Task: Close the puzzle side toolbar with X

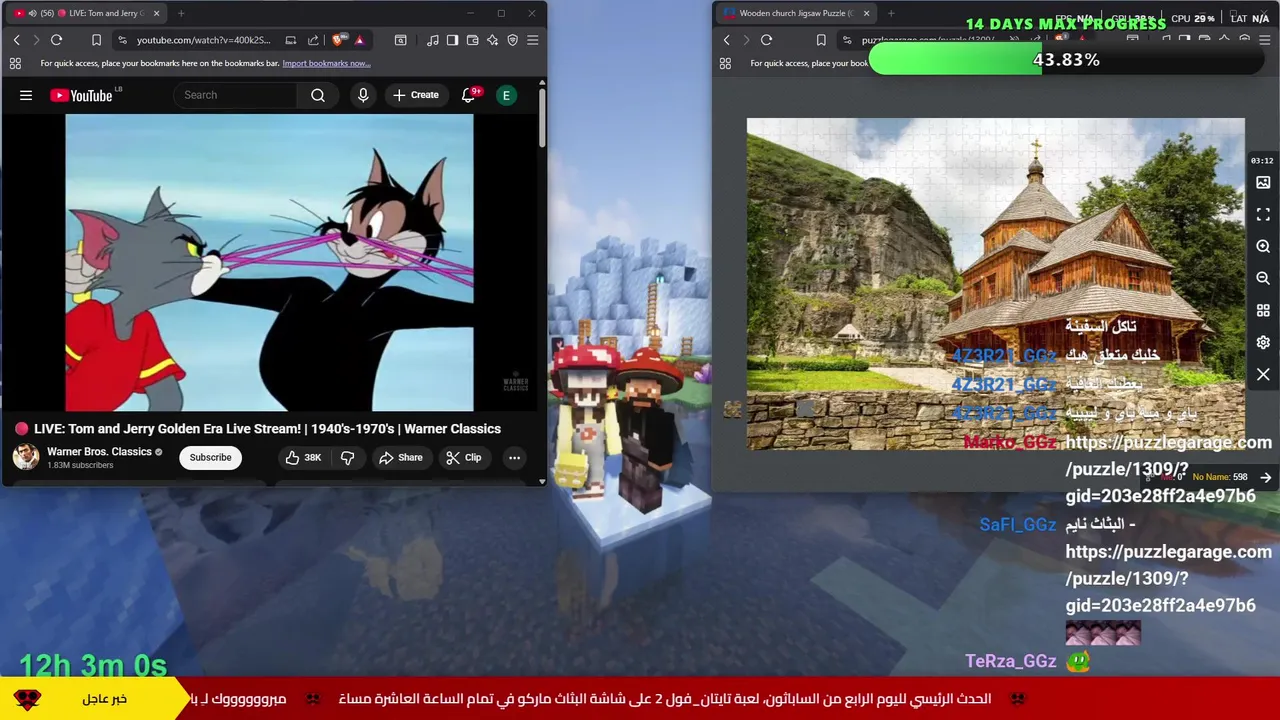Action: point(1263,375)
